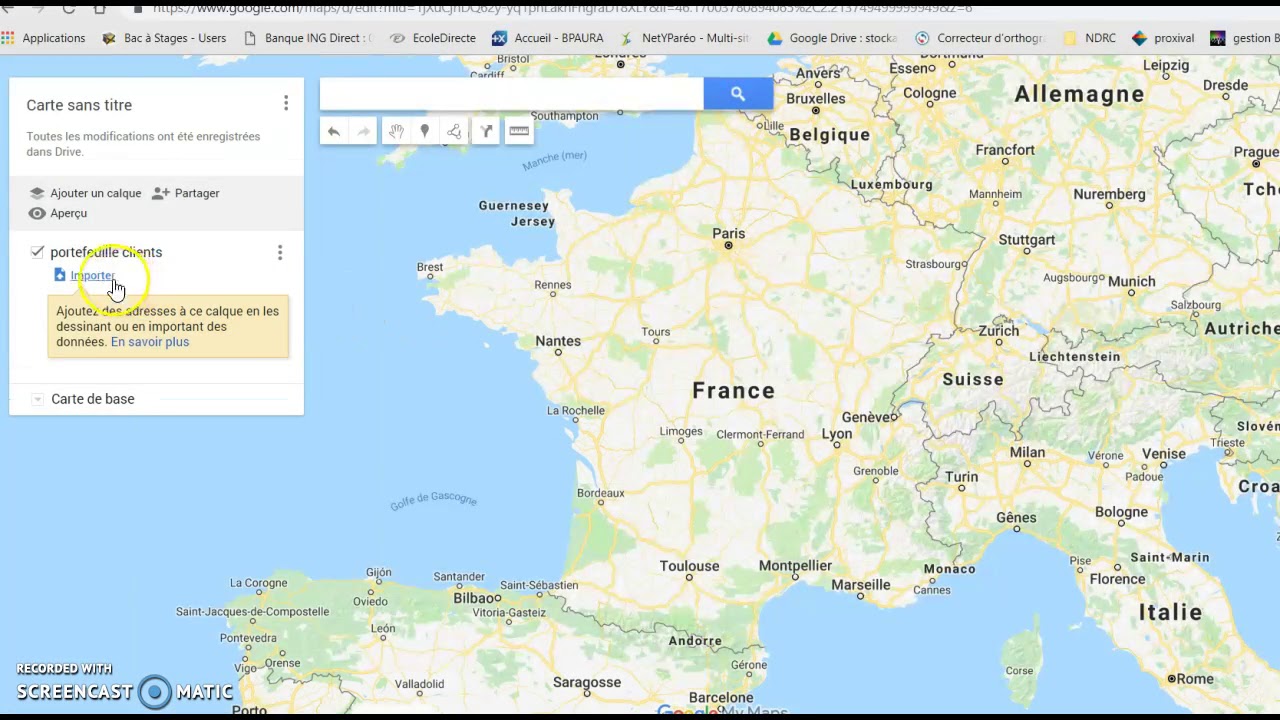Open the EcoleDirecte bookmark

[433, 38]
